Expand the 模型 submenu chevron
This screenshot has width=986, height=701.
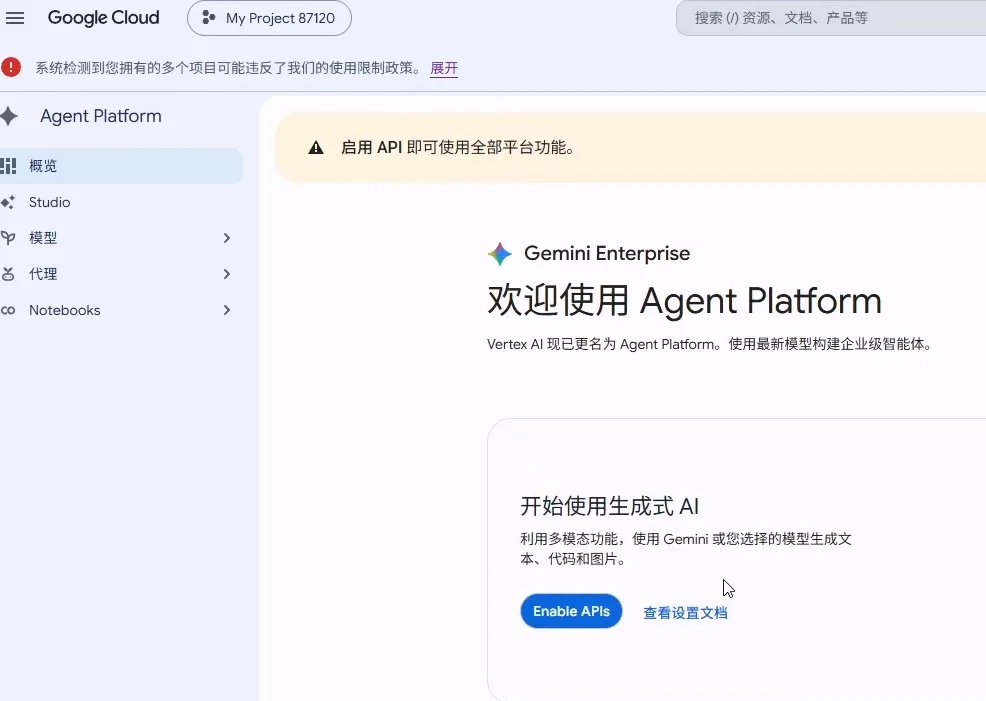pyautogui.click(x=227, y=238)
